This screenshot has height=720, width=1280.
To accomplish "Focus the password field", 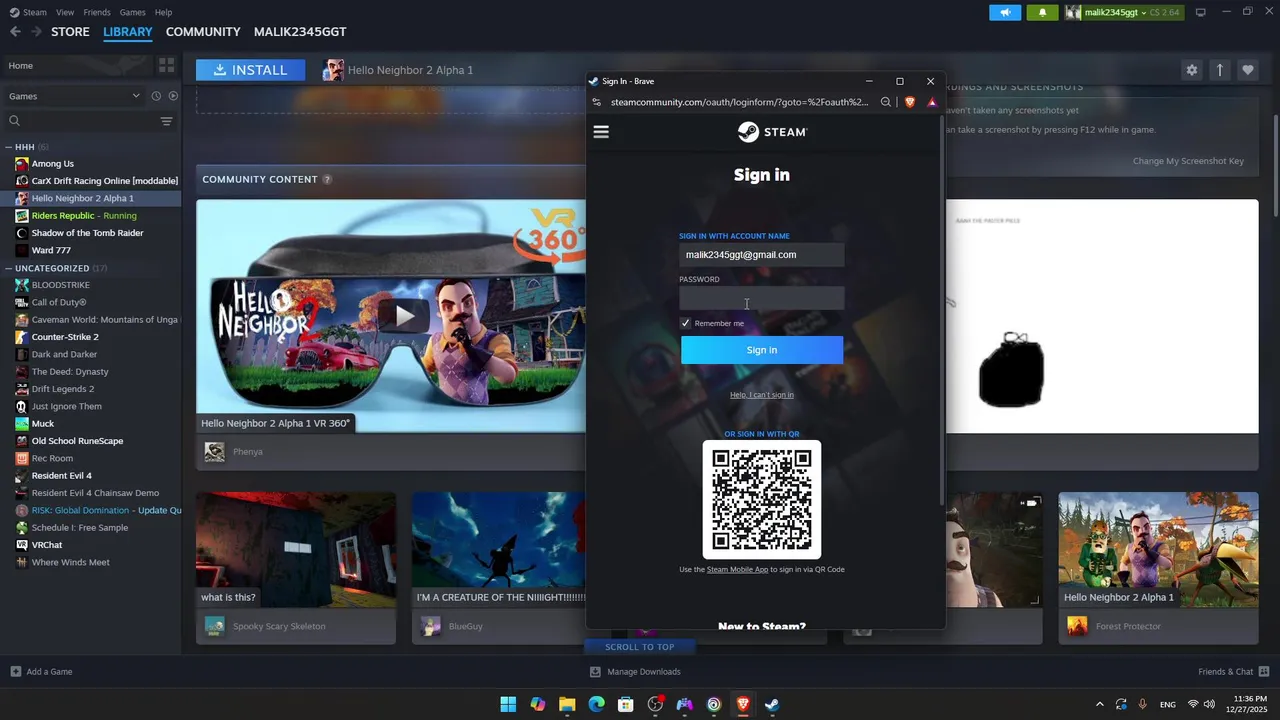I will point(762,298).
